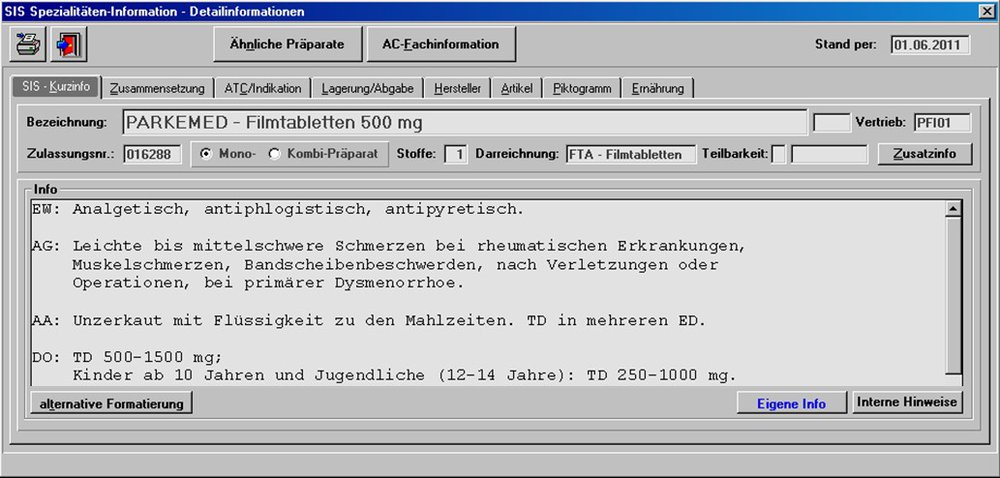This screenshot has width=1000, height=478.
Task: Click the Stoffe count field
Action: [456, 154]
